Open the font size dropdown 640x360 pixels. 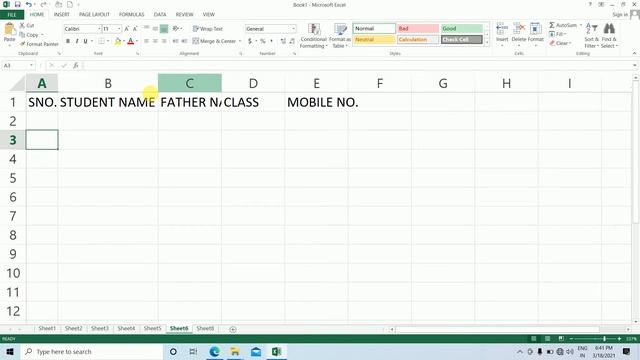(x=119, y=29)
